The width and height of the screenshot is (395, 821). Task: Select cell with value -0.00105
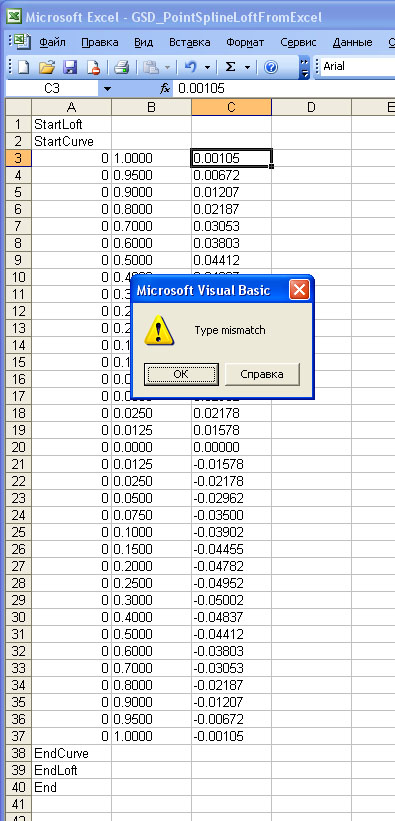[x=232, y=737]
